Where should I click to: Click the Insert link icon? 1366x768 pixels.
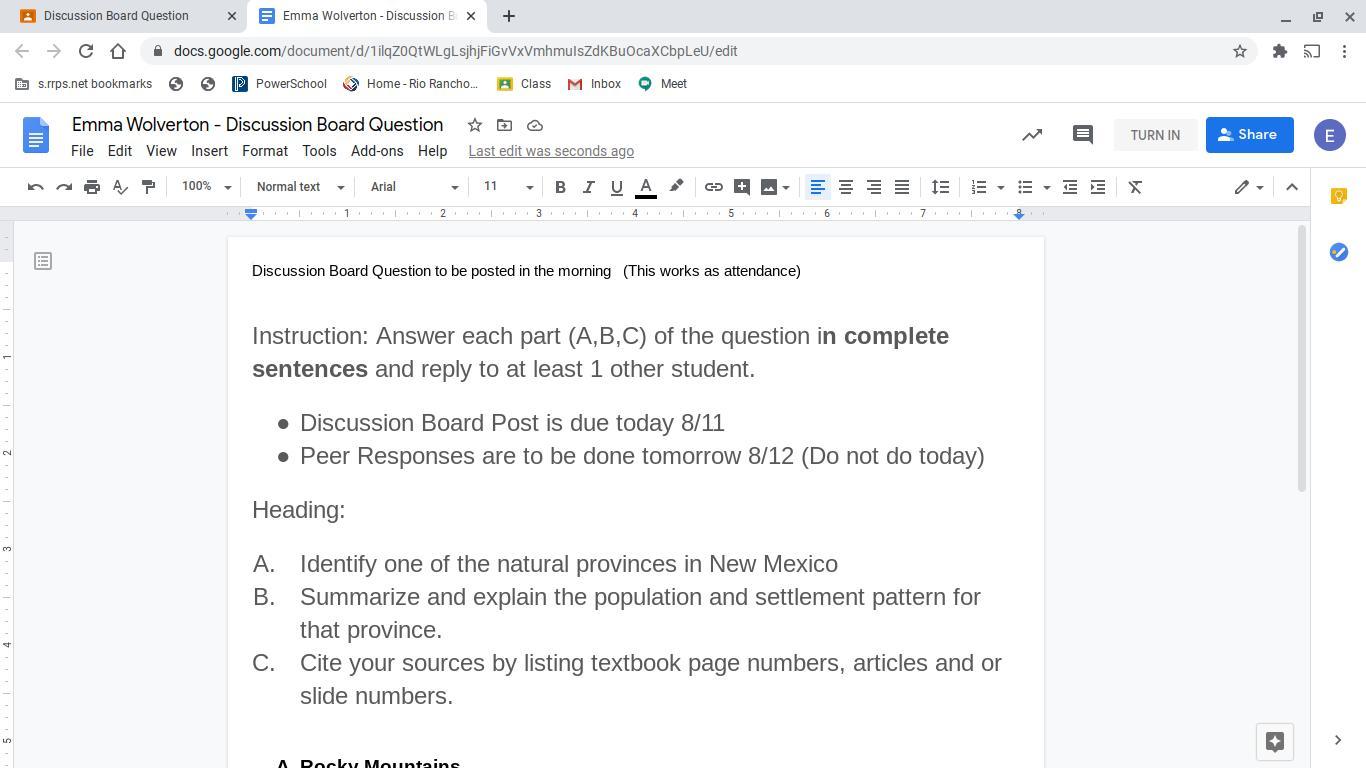713,187
